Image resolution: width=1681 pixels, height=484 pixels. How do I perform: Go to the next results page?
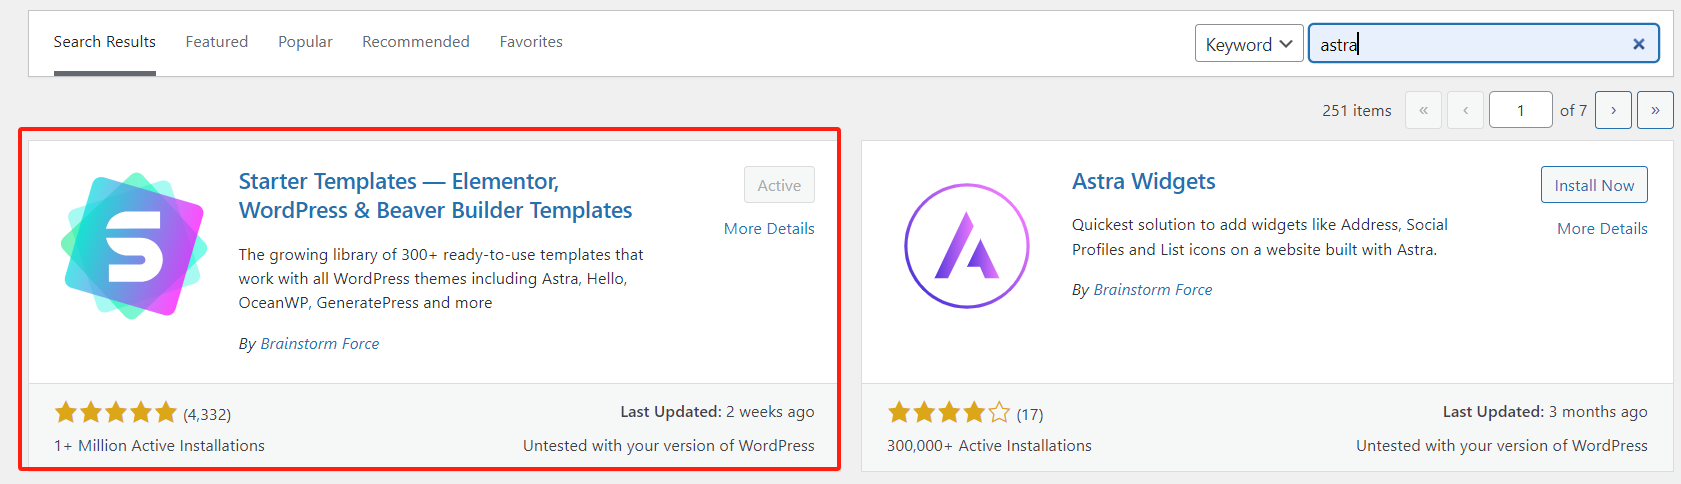1614,110
